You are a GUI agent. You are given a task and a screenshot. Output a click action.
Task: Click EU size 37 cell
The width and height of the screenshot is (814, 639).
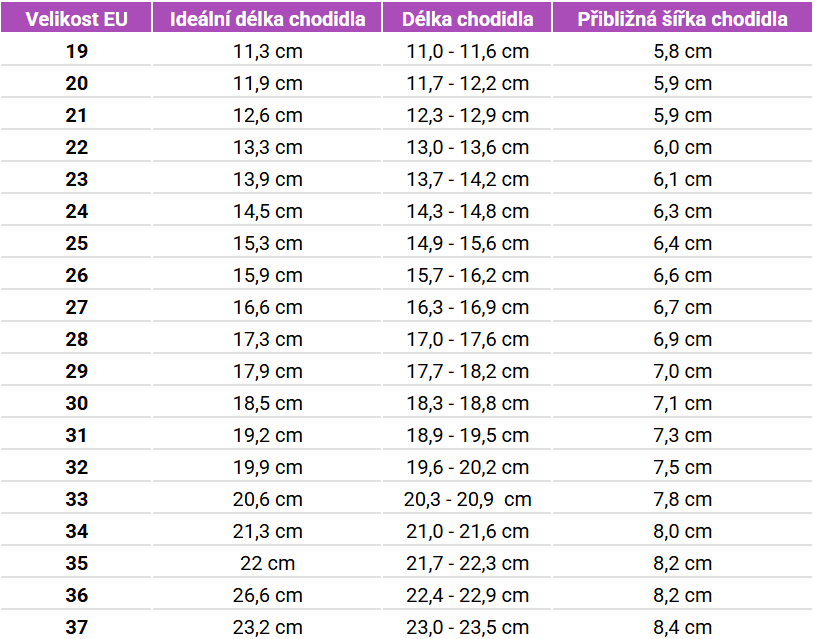[x=77, y=627]
